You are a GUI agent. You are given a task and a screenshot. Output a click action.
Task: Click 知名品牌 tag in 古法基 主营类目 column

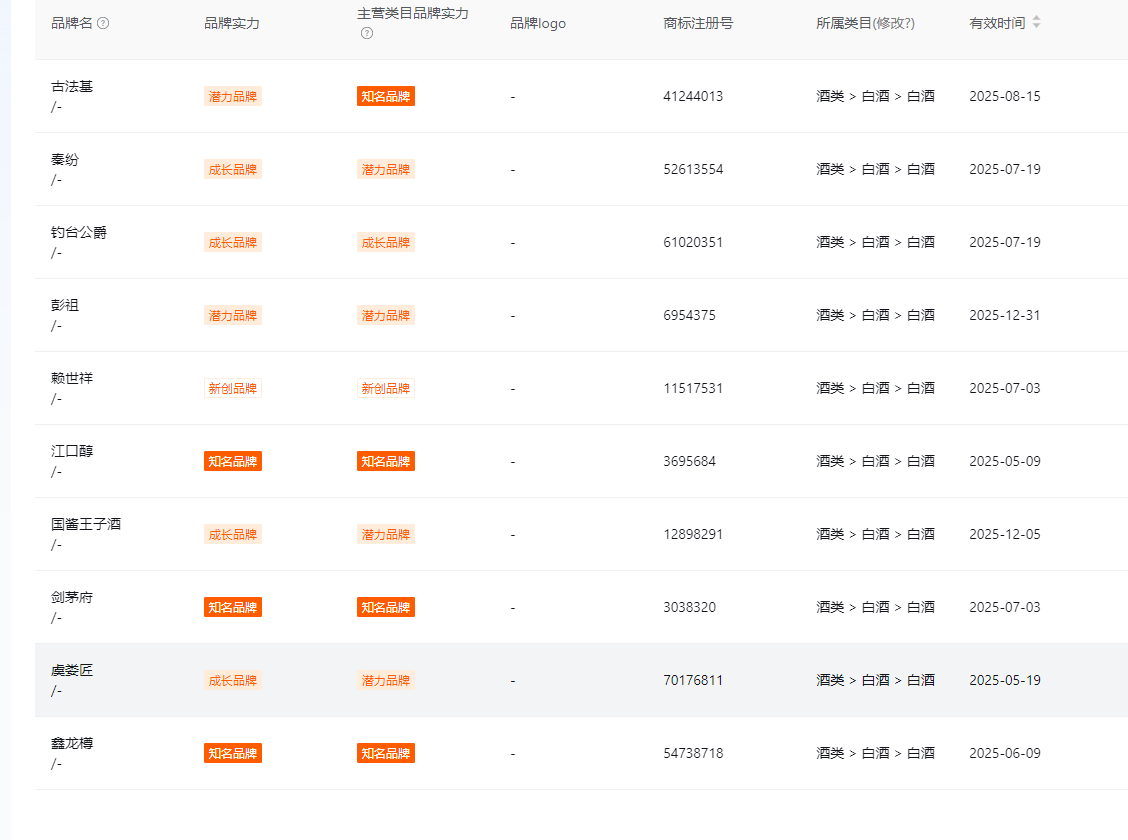pyautogui.click(x=386, y=96)
